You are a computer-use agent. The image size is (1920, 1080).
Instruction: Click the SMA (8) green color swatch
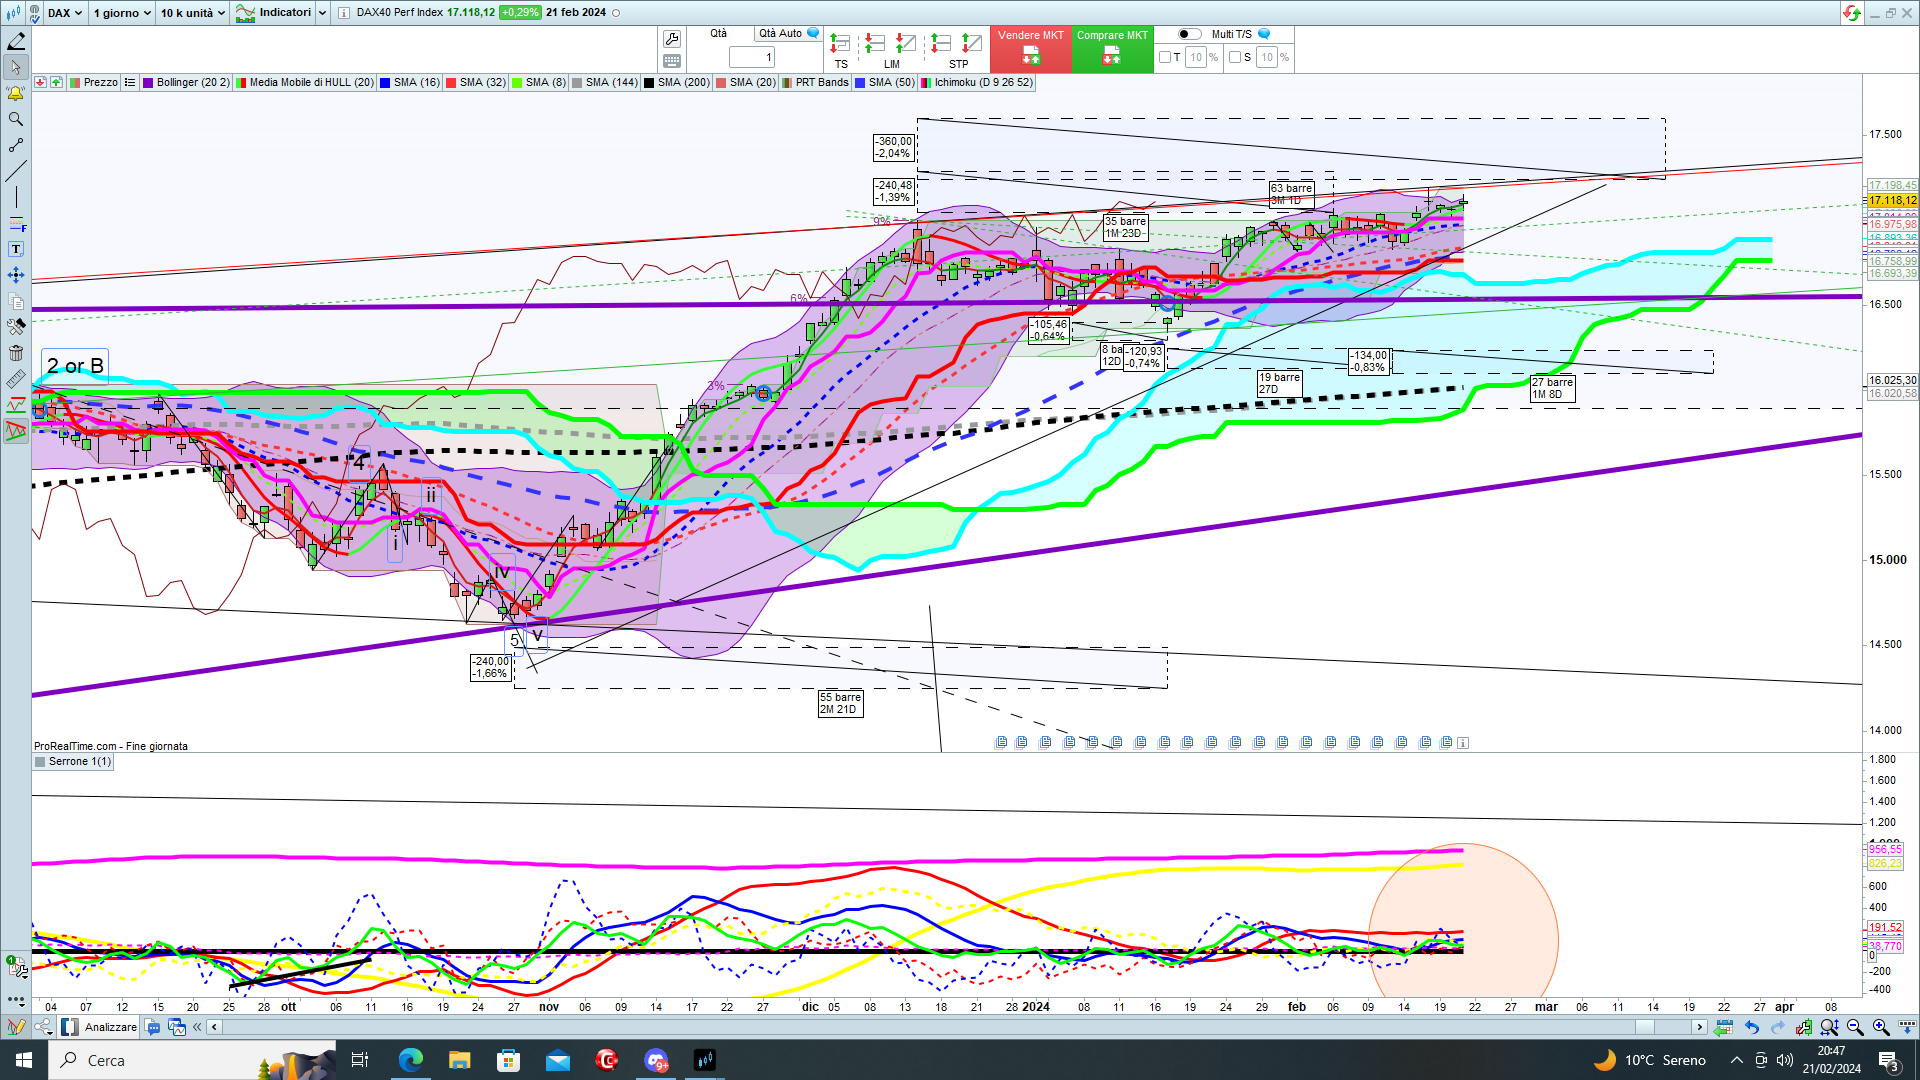point(517,82)
